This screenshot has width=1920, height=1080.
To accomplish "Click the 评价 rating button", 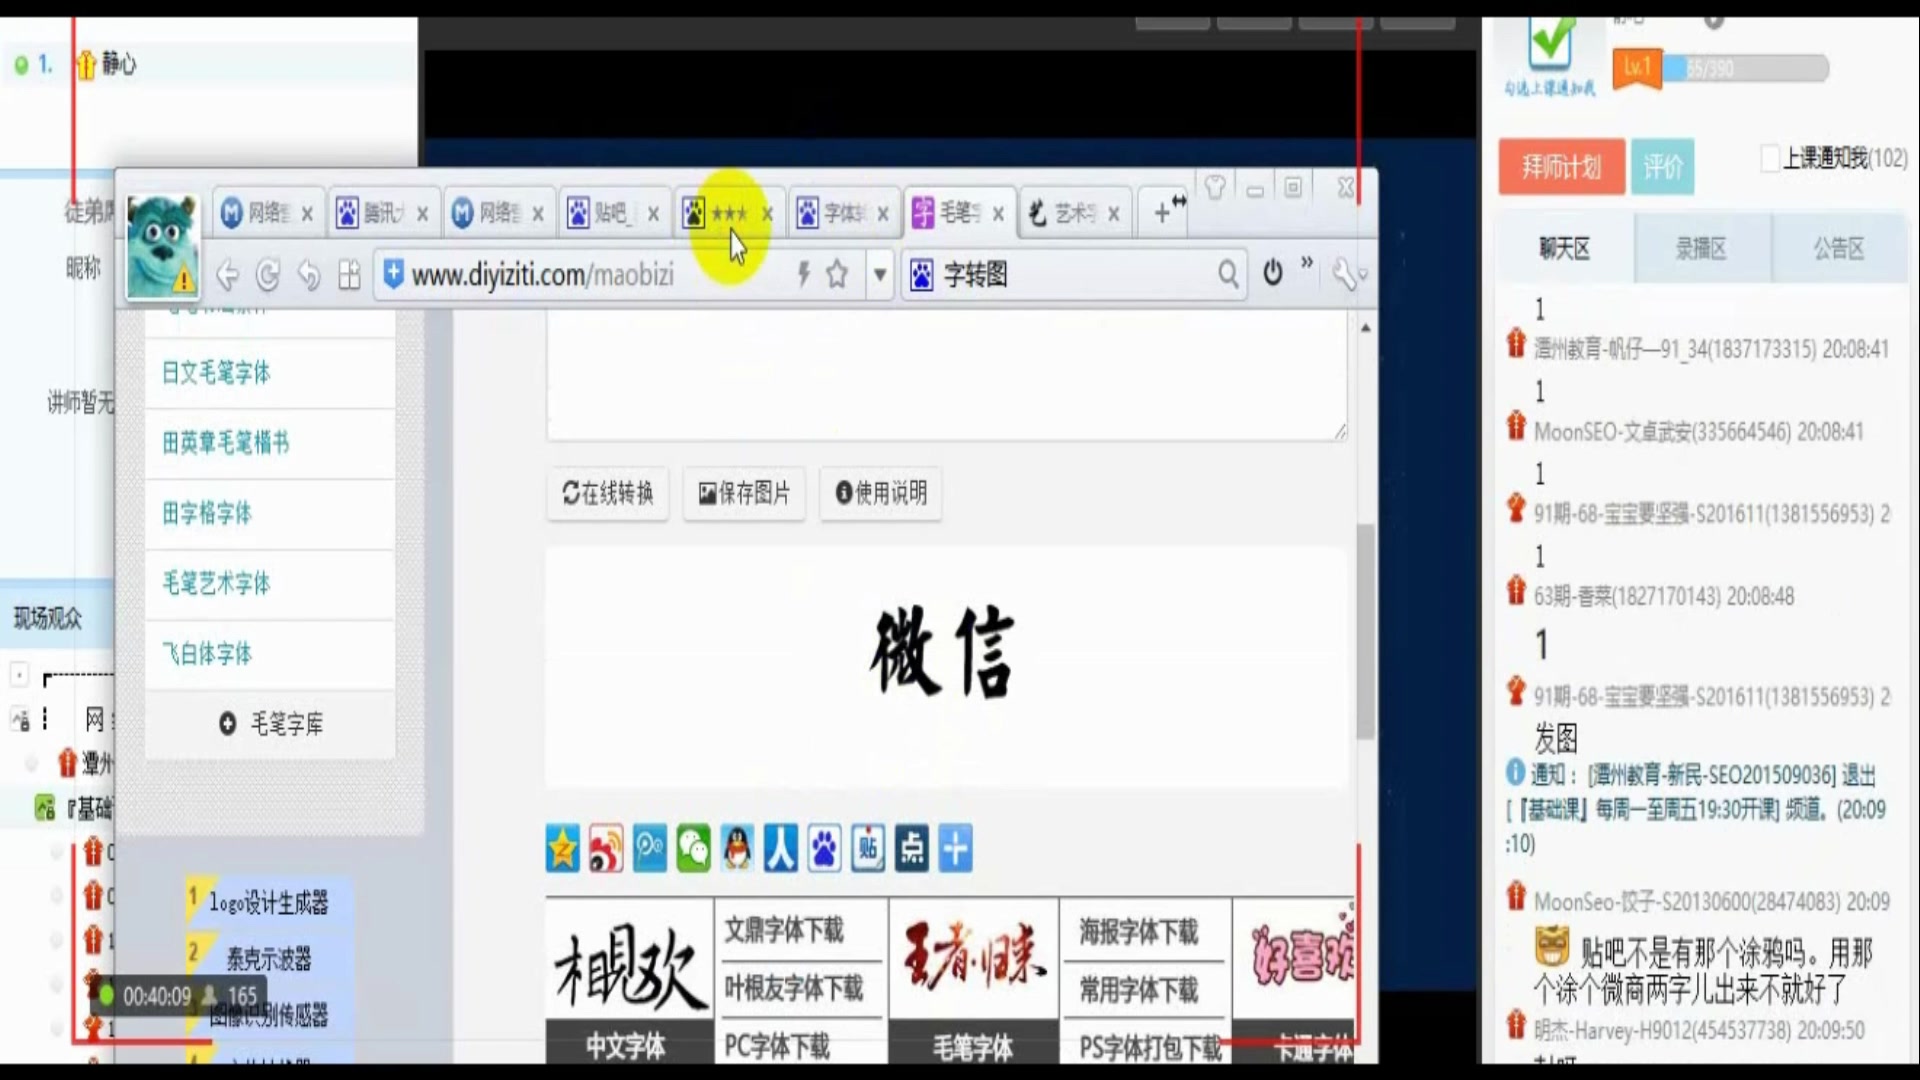I will 1663,167.
